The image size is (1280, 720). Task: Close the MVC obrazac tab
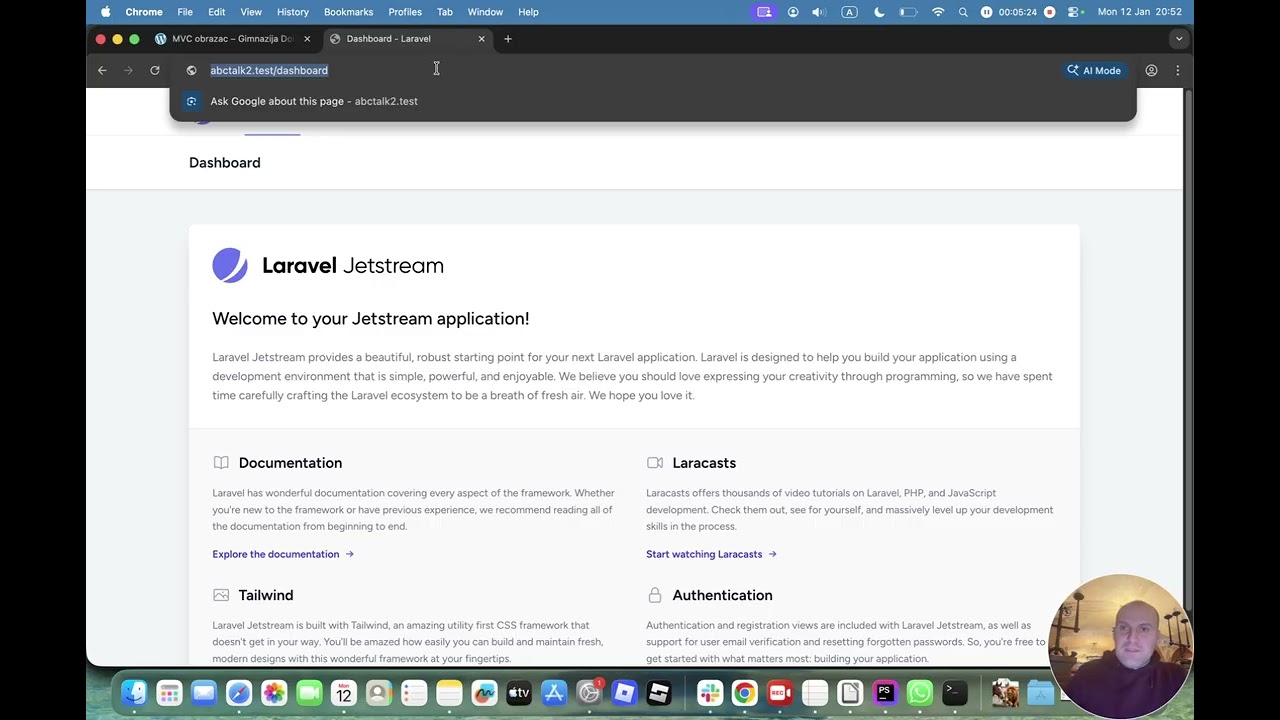(307, 39)
